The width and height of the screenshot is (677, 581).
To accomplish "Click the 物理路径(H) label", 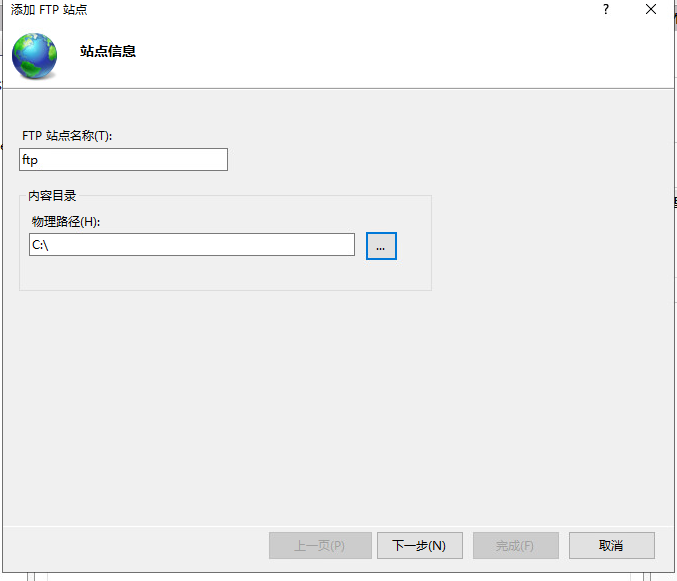I will pos(66,222).
